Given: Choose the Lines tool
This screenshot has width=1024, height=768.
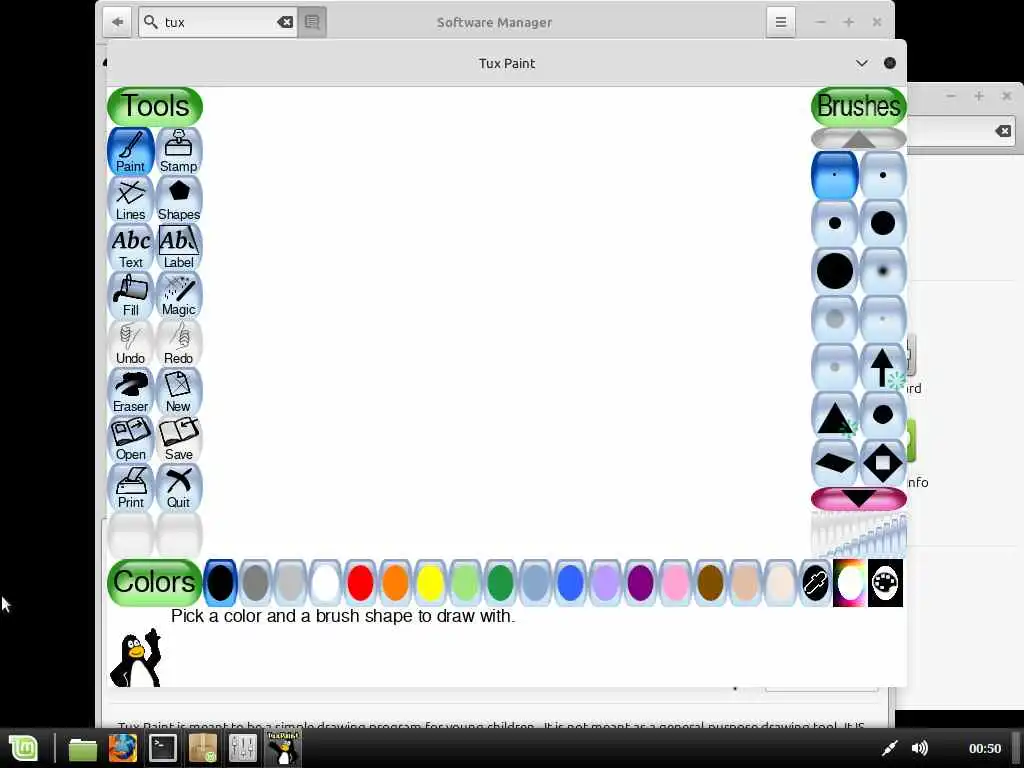Looking at the screenshot, I should pyautogui.click(x=131, y=200).
